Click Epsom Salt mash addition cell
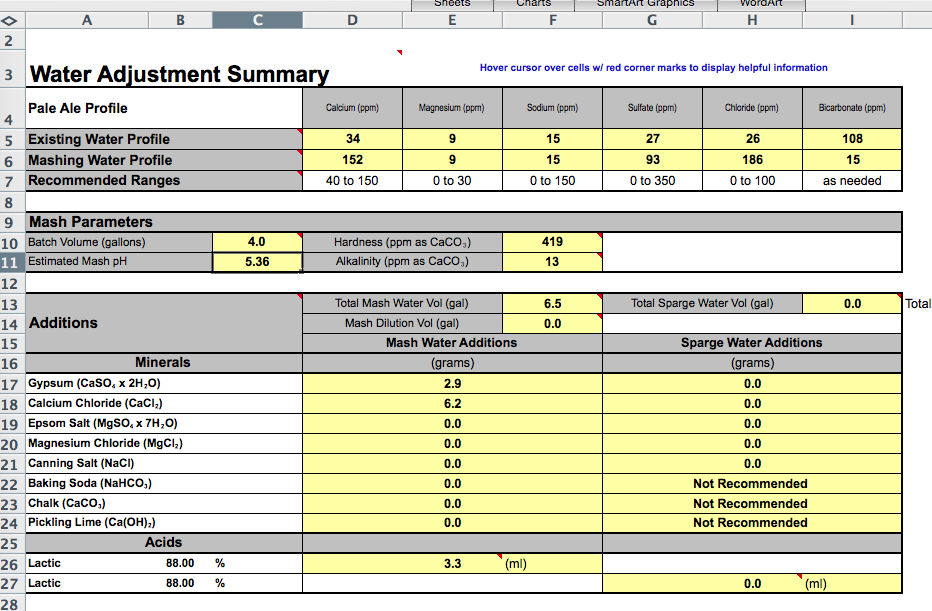This screenshot has width=932, height=611. coord(452,424)
